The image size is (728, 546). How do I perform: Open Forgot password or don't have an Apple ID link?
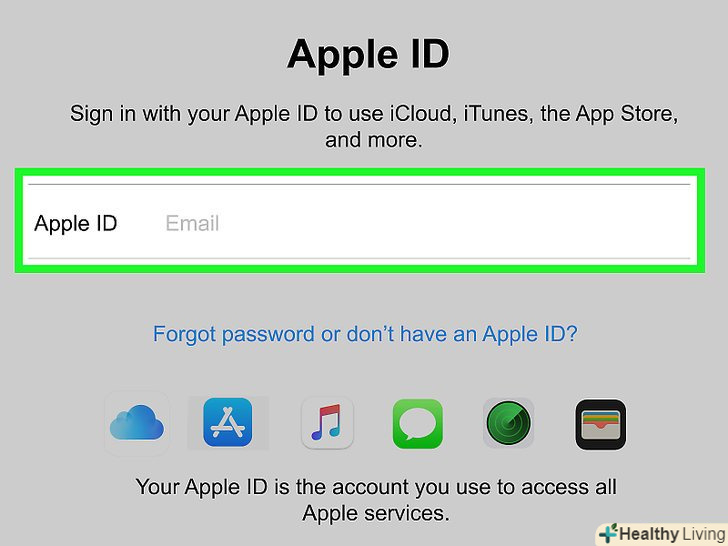[365, 334]
